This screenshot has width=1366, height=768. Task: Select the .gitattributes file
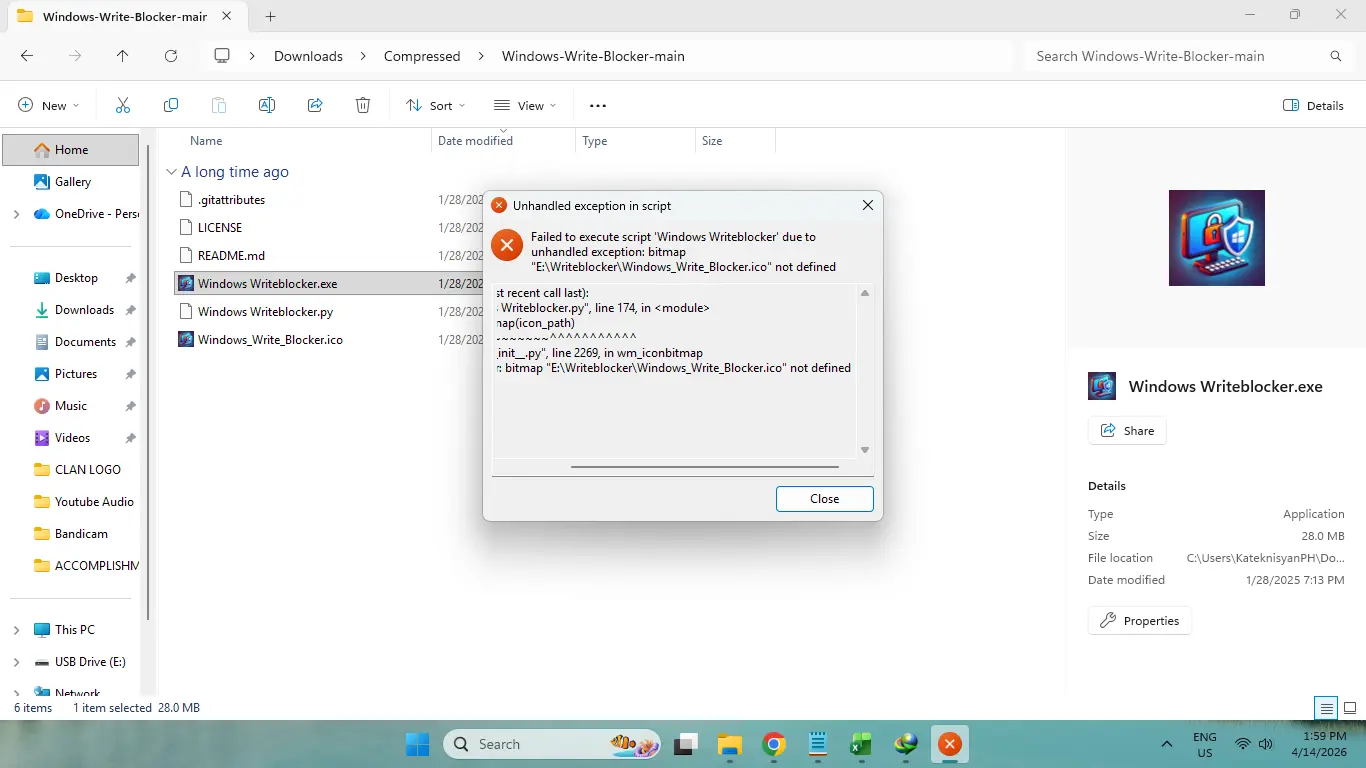(231, 199)
